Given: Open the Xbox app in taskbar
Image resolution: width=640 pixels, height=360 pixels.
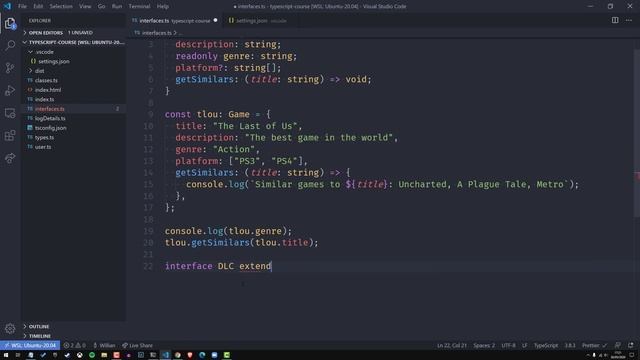Looking at the screenshot, I should pos(80,355).
